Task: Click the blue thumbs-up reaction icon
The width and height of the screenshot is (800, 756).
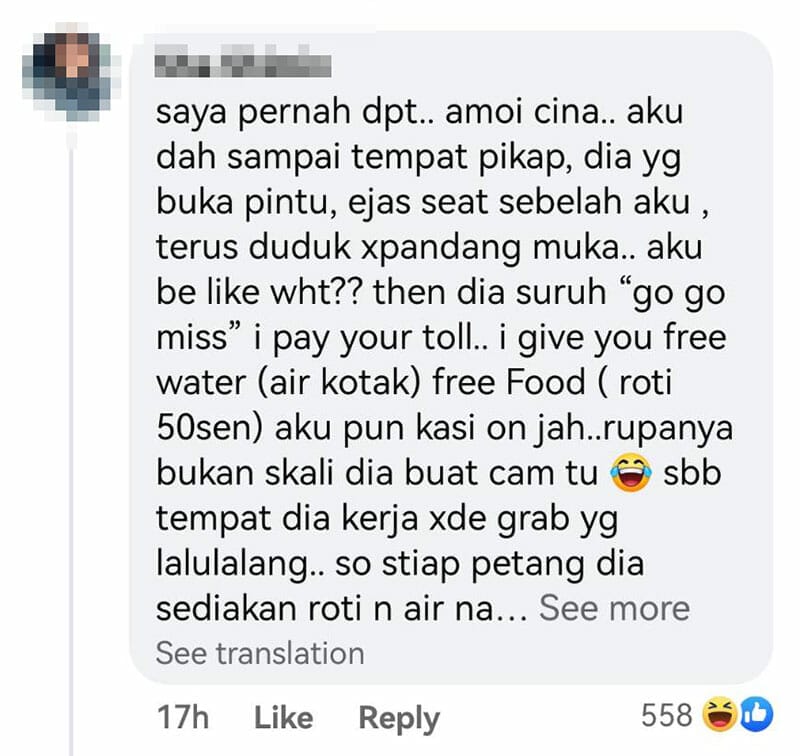Action: 757,715
